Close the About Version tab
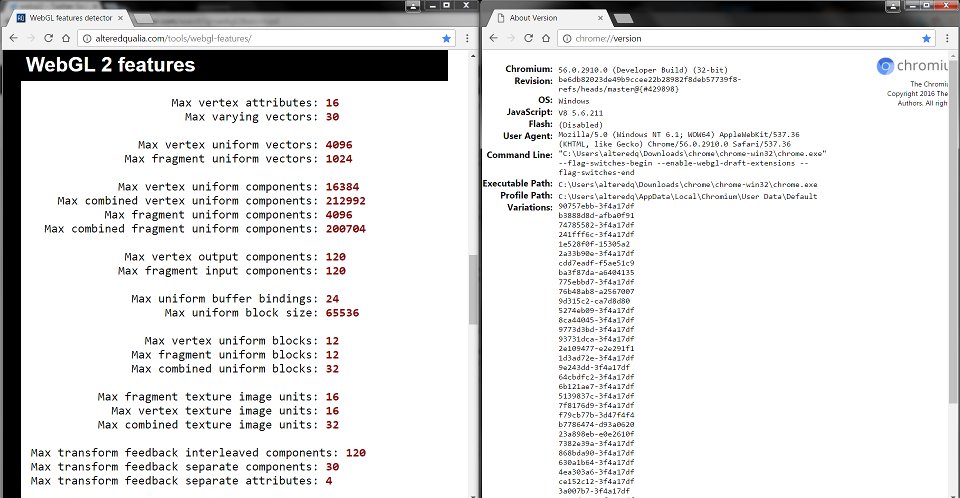The image size is (960, 498). pos(600,18)
